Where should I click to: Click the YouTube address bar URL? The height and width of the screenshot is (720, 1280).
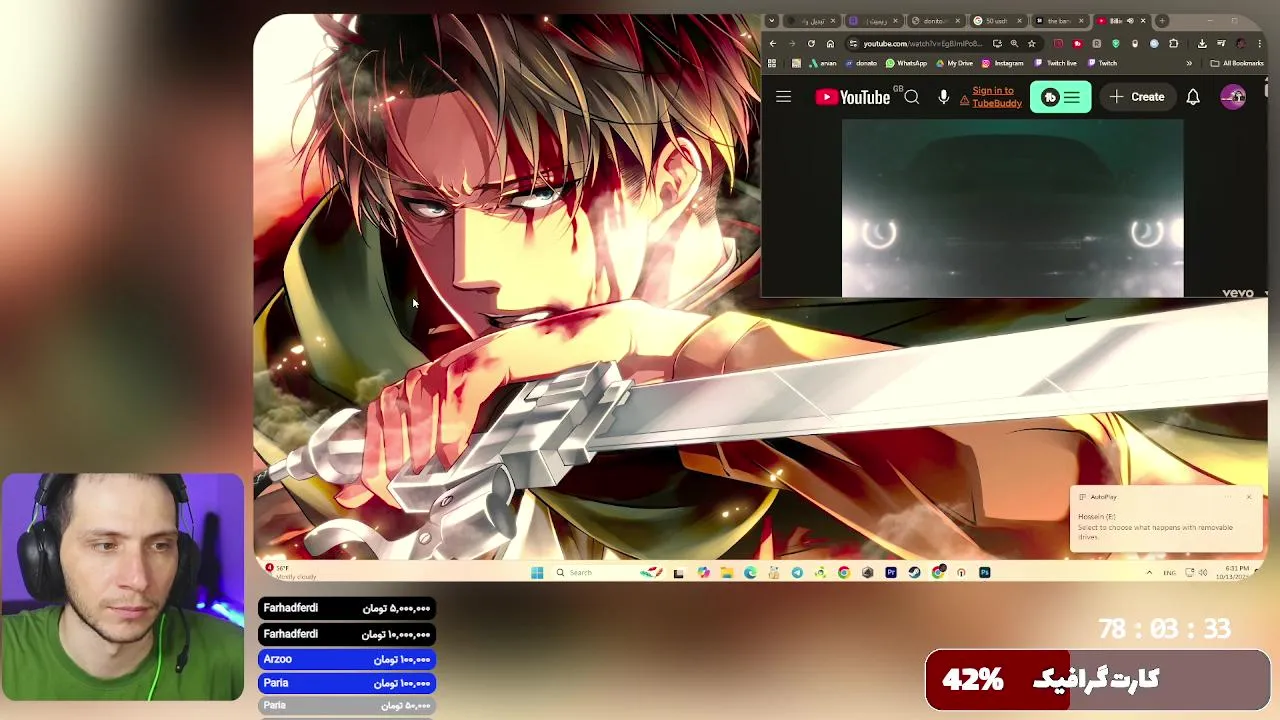pos(923,44)
